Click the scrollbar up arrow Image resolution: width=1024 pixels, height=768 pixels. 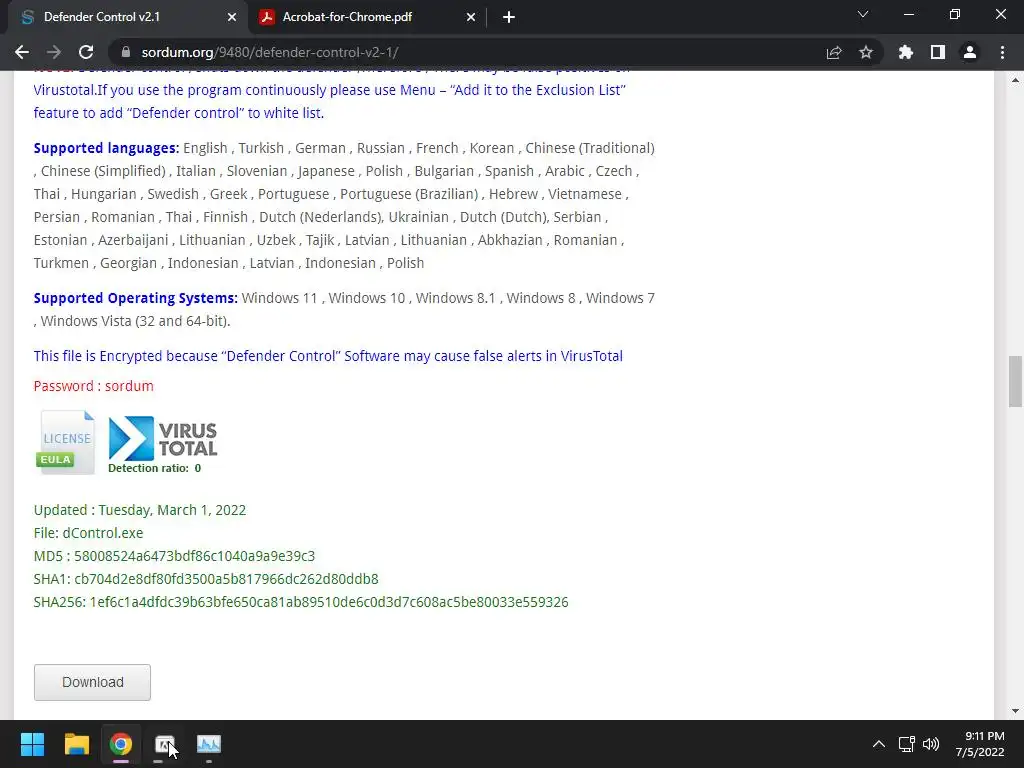tap(1015, 80)
